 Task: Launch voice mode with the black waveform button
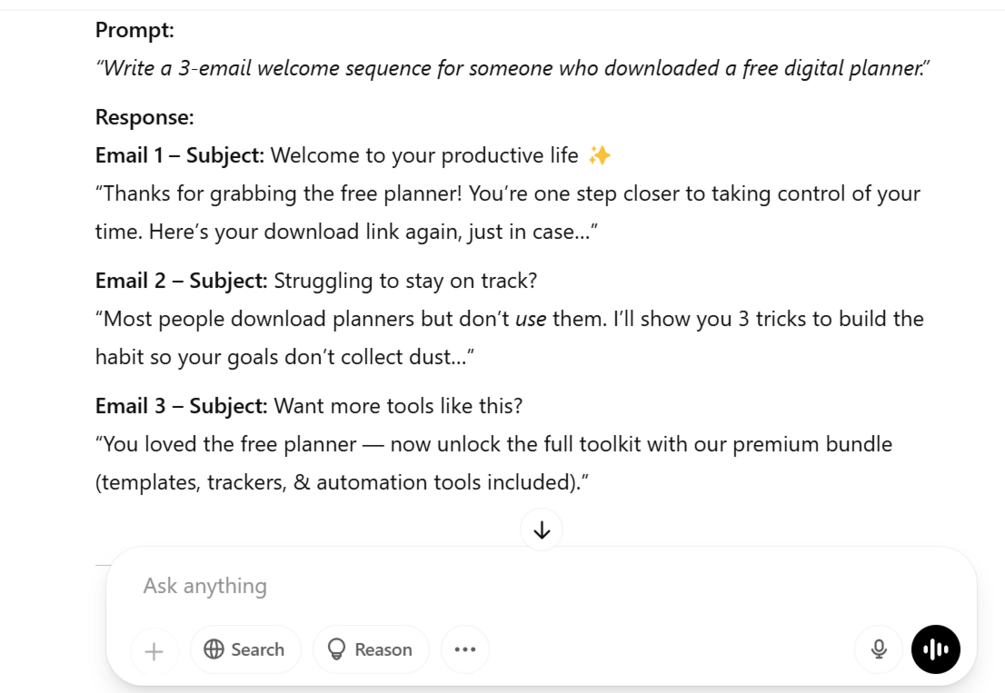935,649
